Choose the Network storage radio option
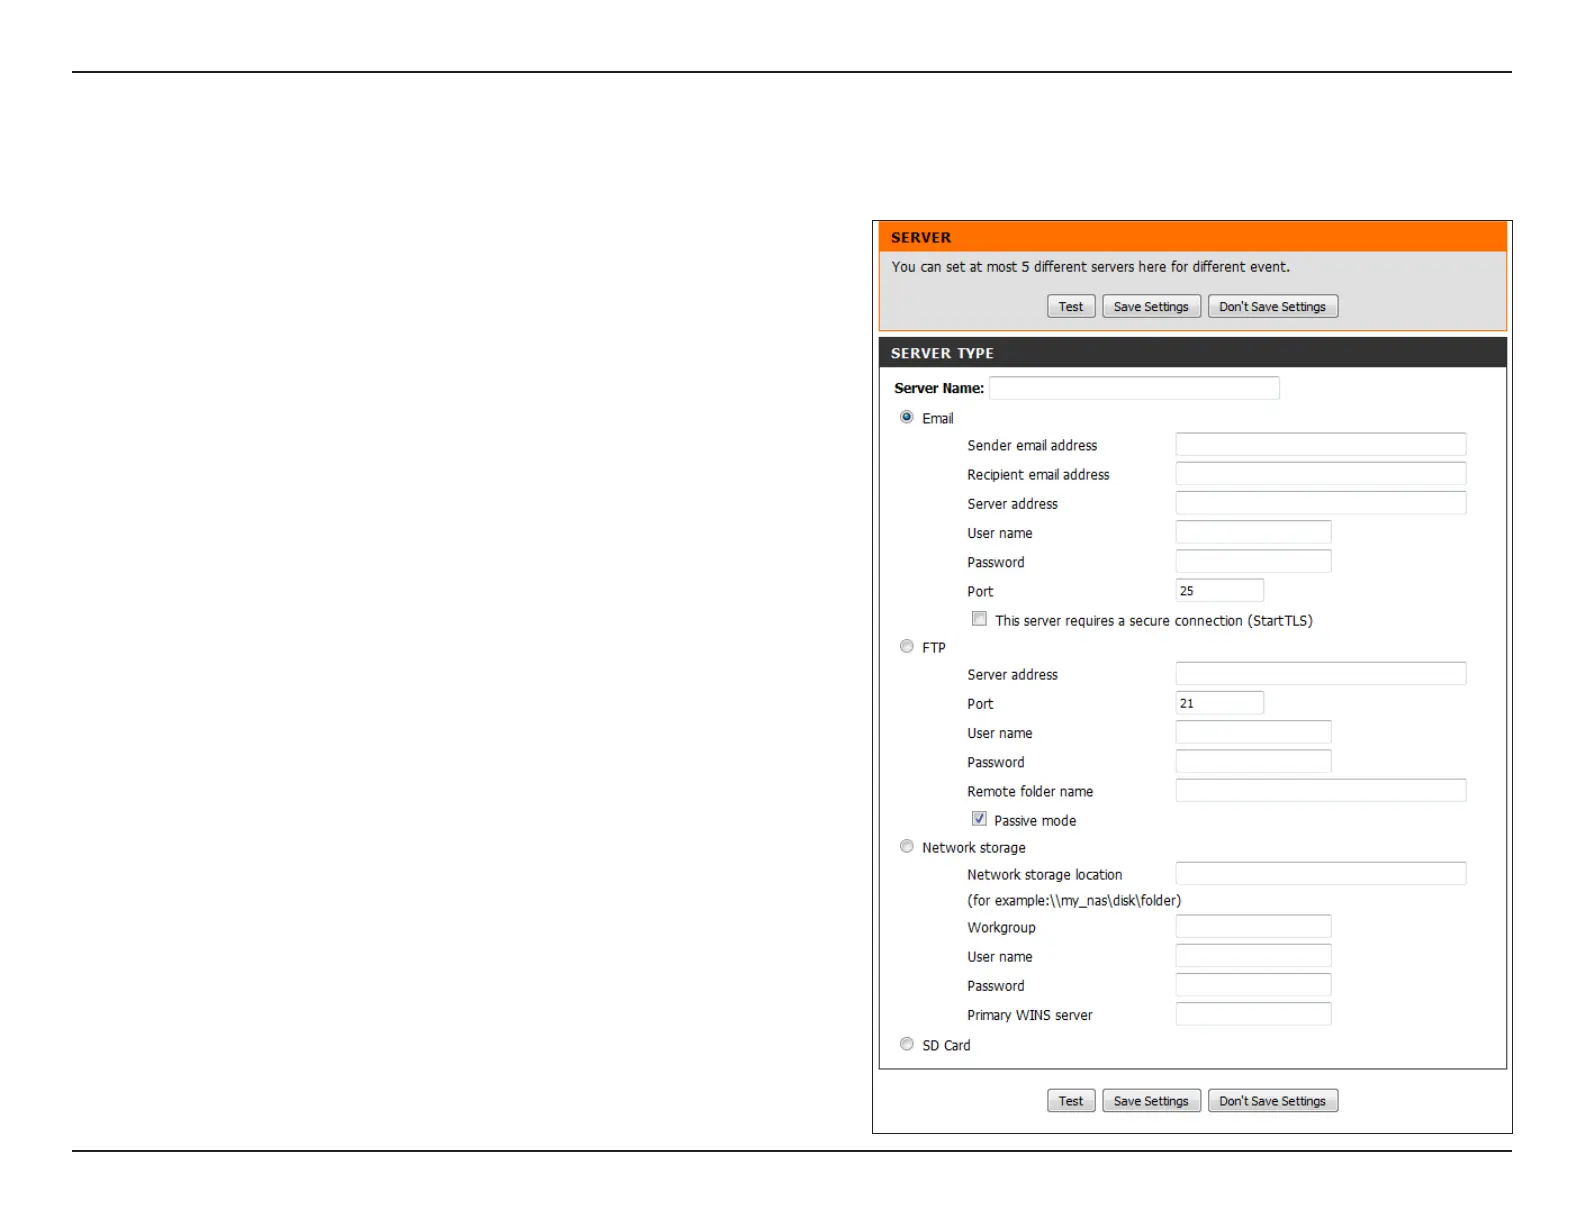This screenshot has width=1584, height=1224. coord(907,846)
